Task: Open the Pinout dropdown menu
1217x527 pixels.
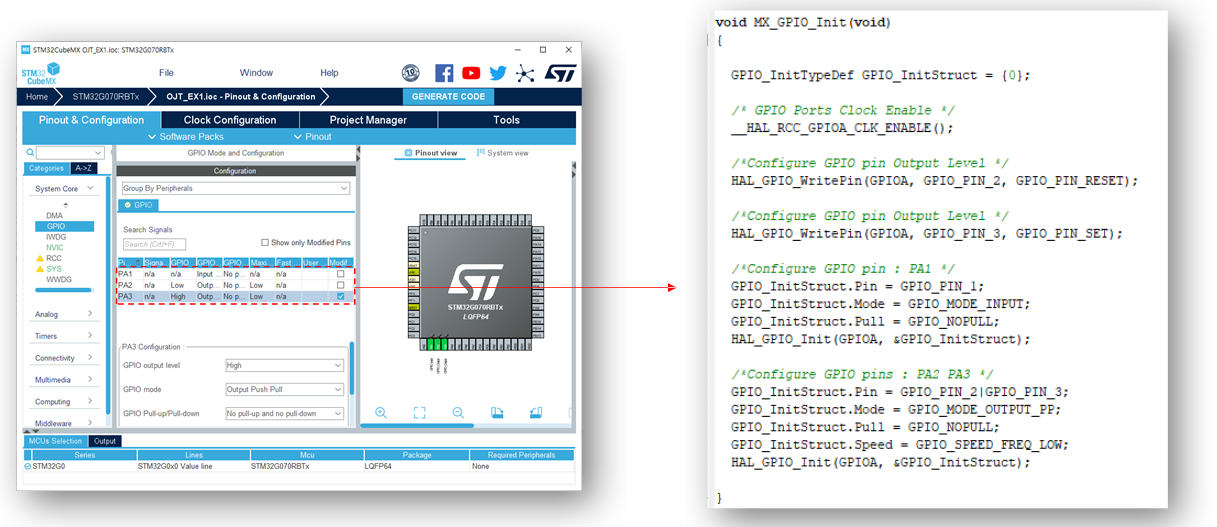Action: 313,137
